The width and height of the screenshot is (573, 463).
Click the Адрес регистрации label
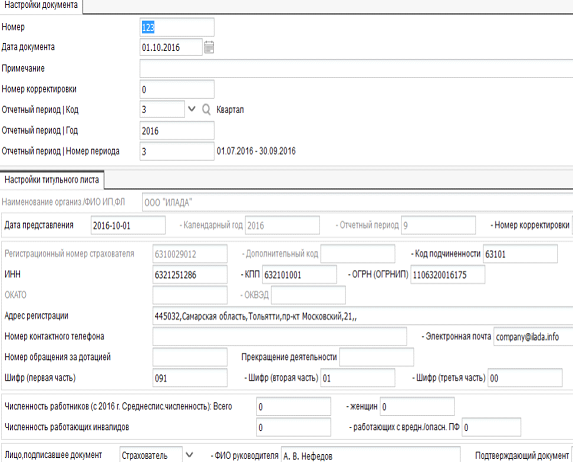click(36, 316)
